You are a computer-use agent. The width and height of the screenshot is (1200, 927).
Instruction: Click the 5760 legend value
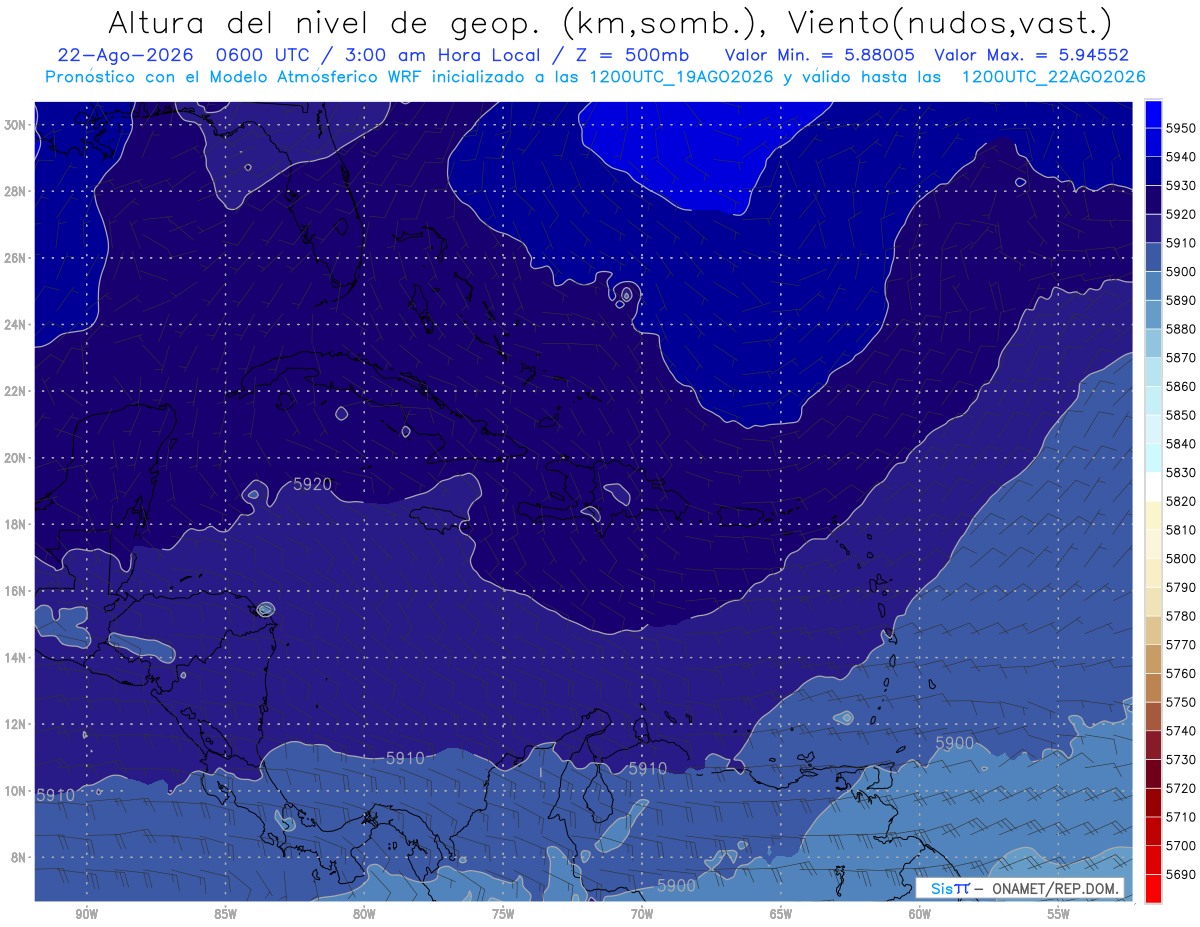coord(1181,673)
